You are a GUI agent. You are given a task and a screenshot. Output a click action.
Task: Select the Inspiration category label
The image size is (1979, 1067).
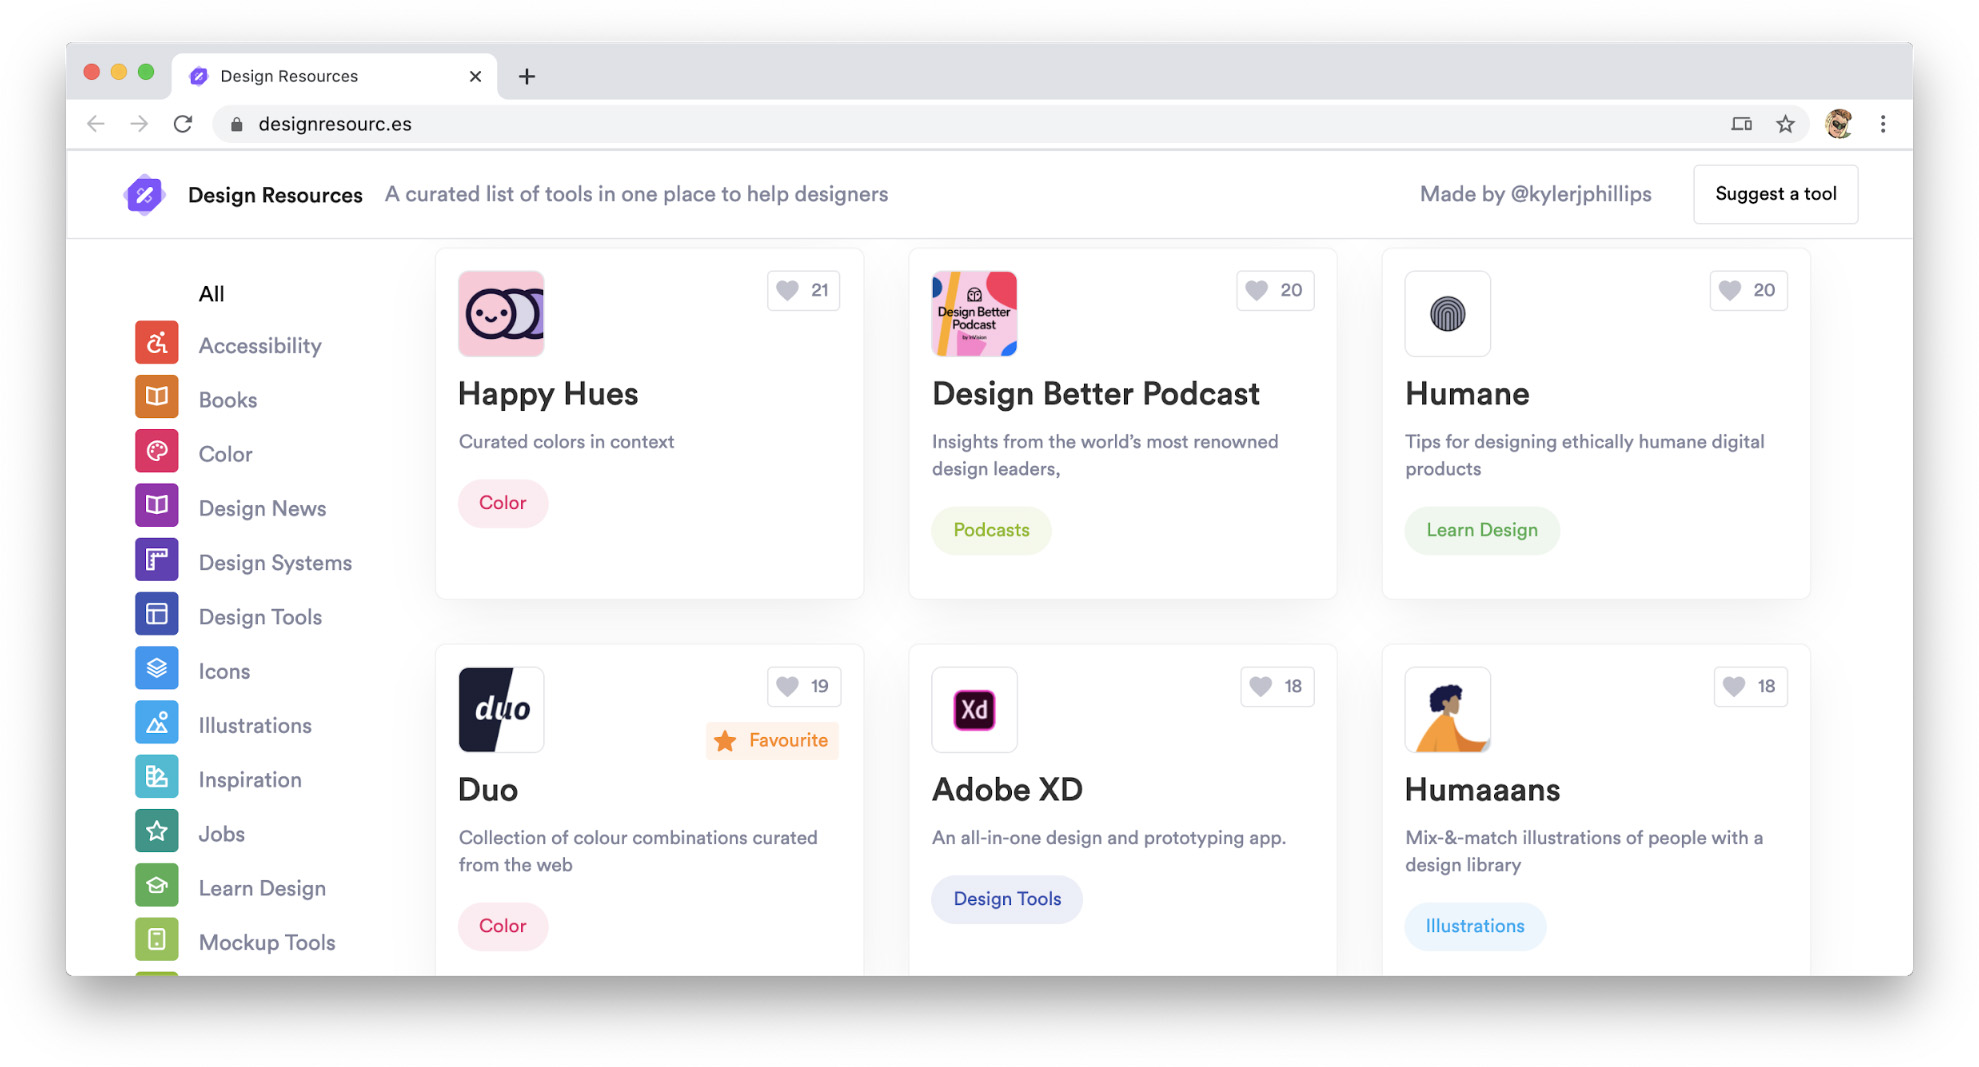click(x=250, y=779)
